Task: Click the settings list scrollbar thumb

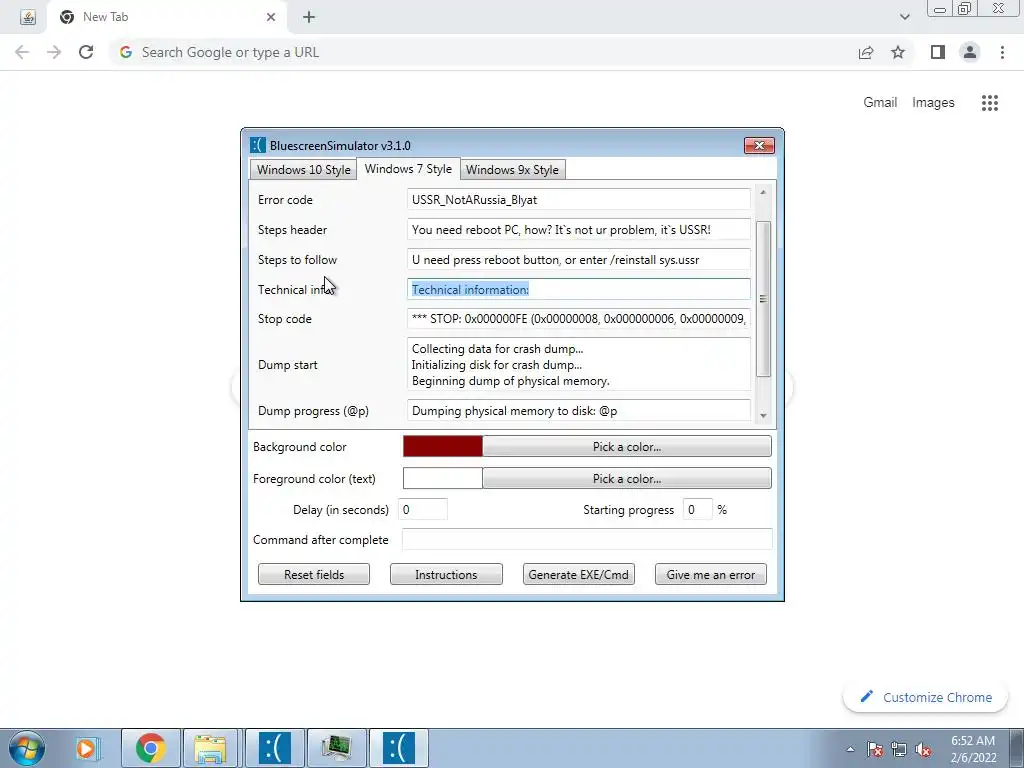Action: click(x=763, y=299)
